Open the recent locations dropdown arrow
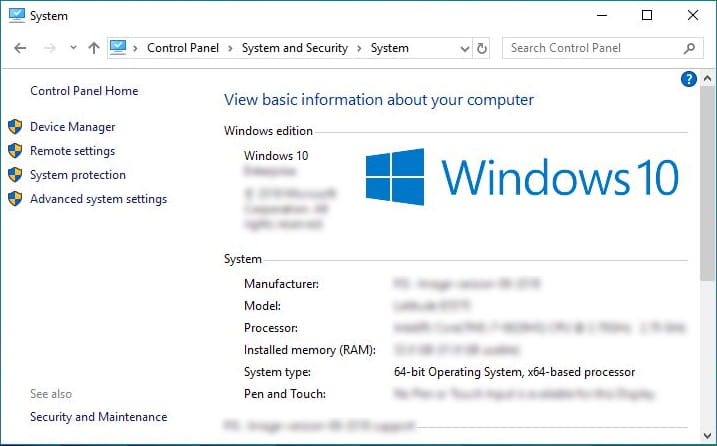This screenshot has height=446, width=717. pos(73,48)
